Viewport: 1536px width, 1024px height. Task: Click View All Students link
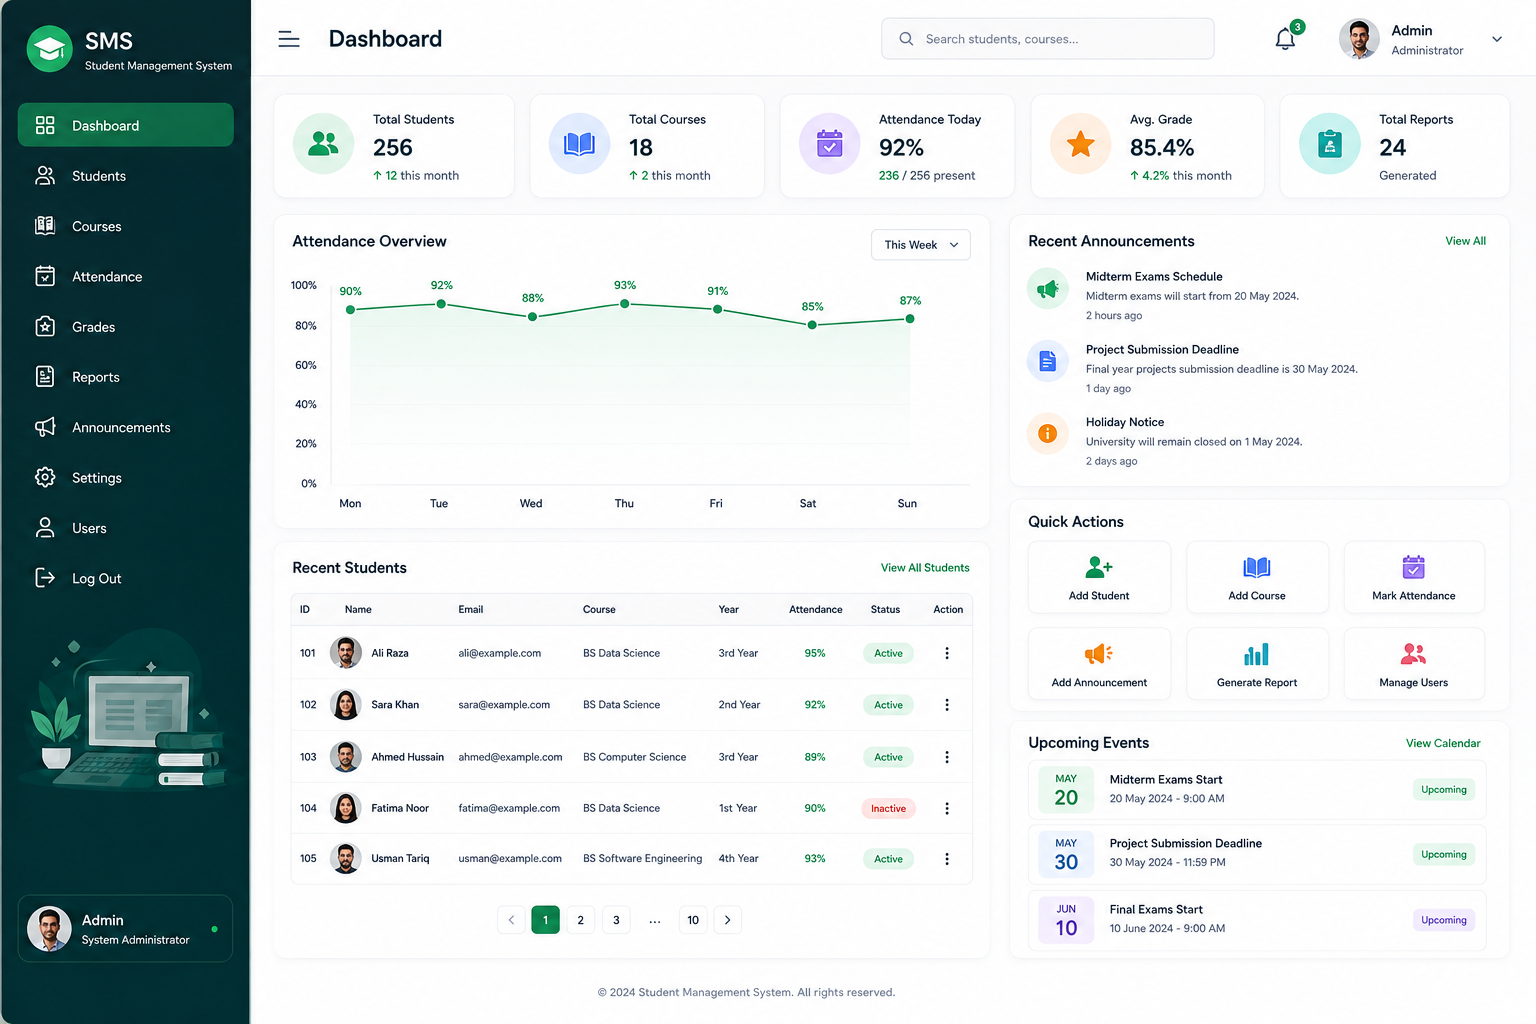click(x=925, y=568)
